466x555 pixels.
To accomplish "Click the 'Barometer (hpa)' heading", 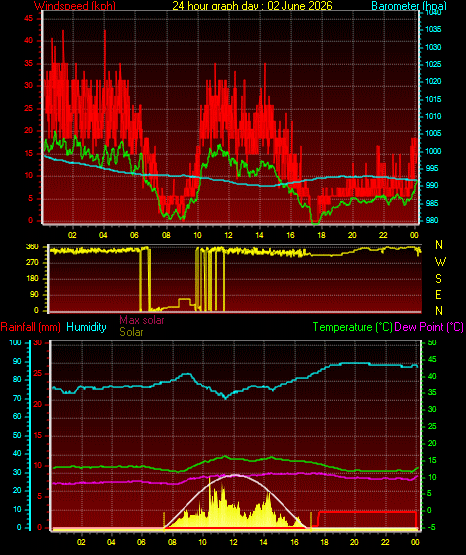I will pyautogui.click(x=409, y=5).
